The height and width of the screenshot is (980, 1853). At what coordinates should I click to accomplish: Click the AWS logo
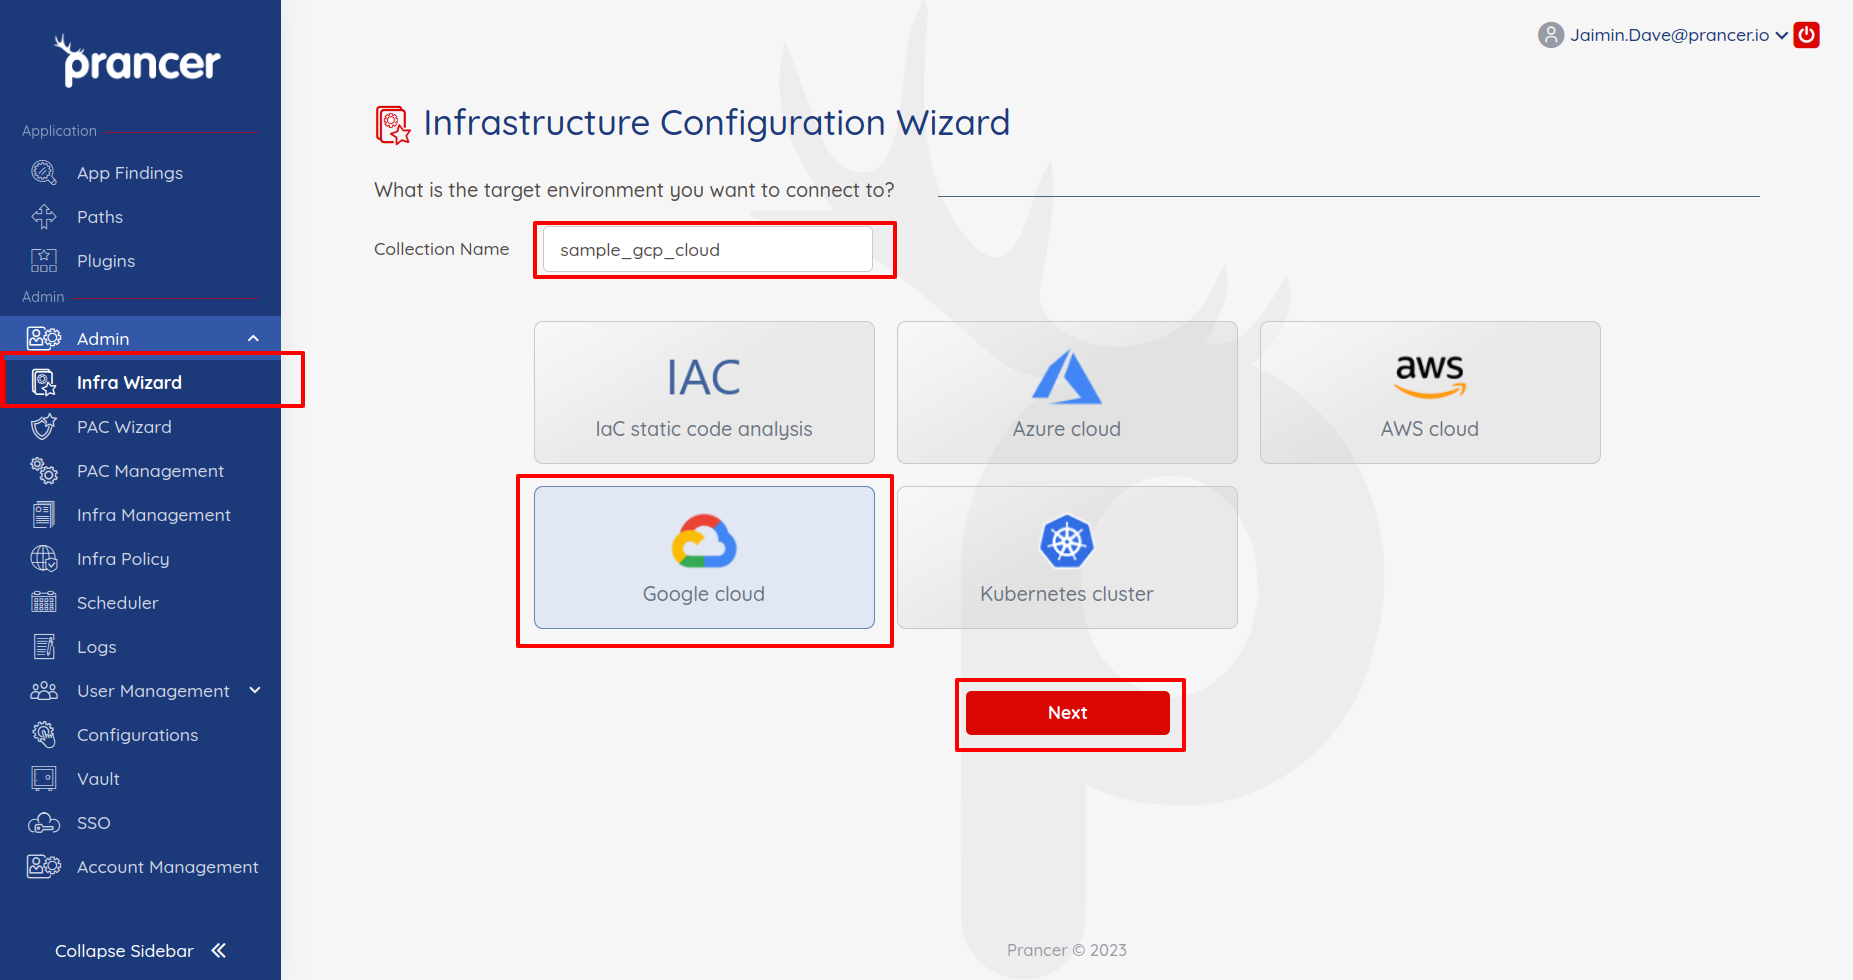click(x=1430, y=377)
